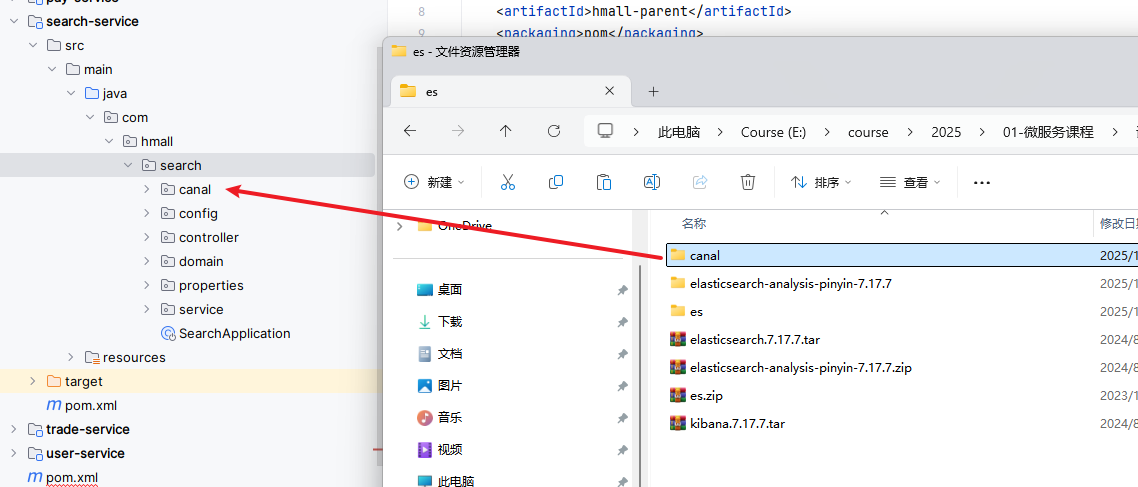Expand the controller package
The width and height of the screenshot is (1138, 487).
pyautogui.click(x=147, y=237)
